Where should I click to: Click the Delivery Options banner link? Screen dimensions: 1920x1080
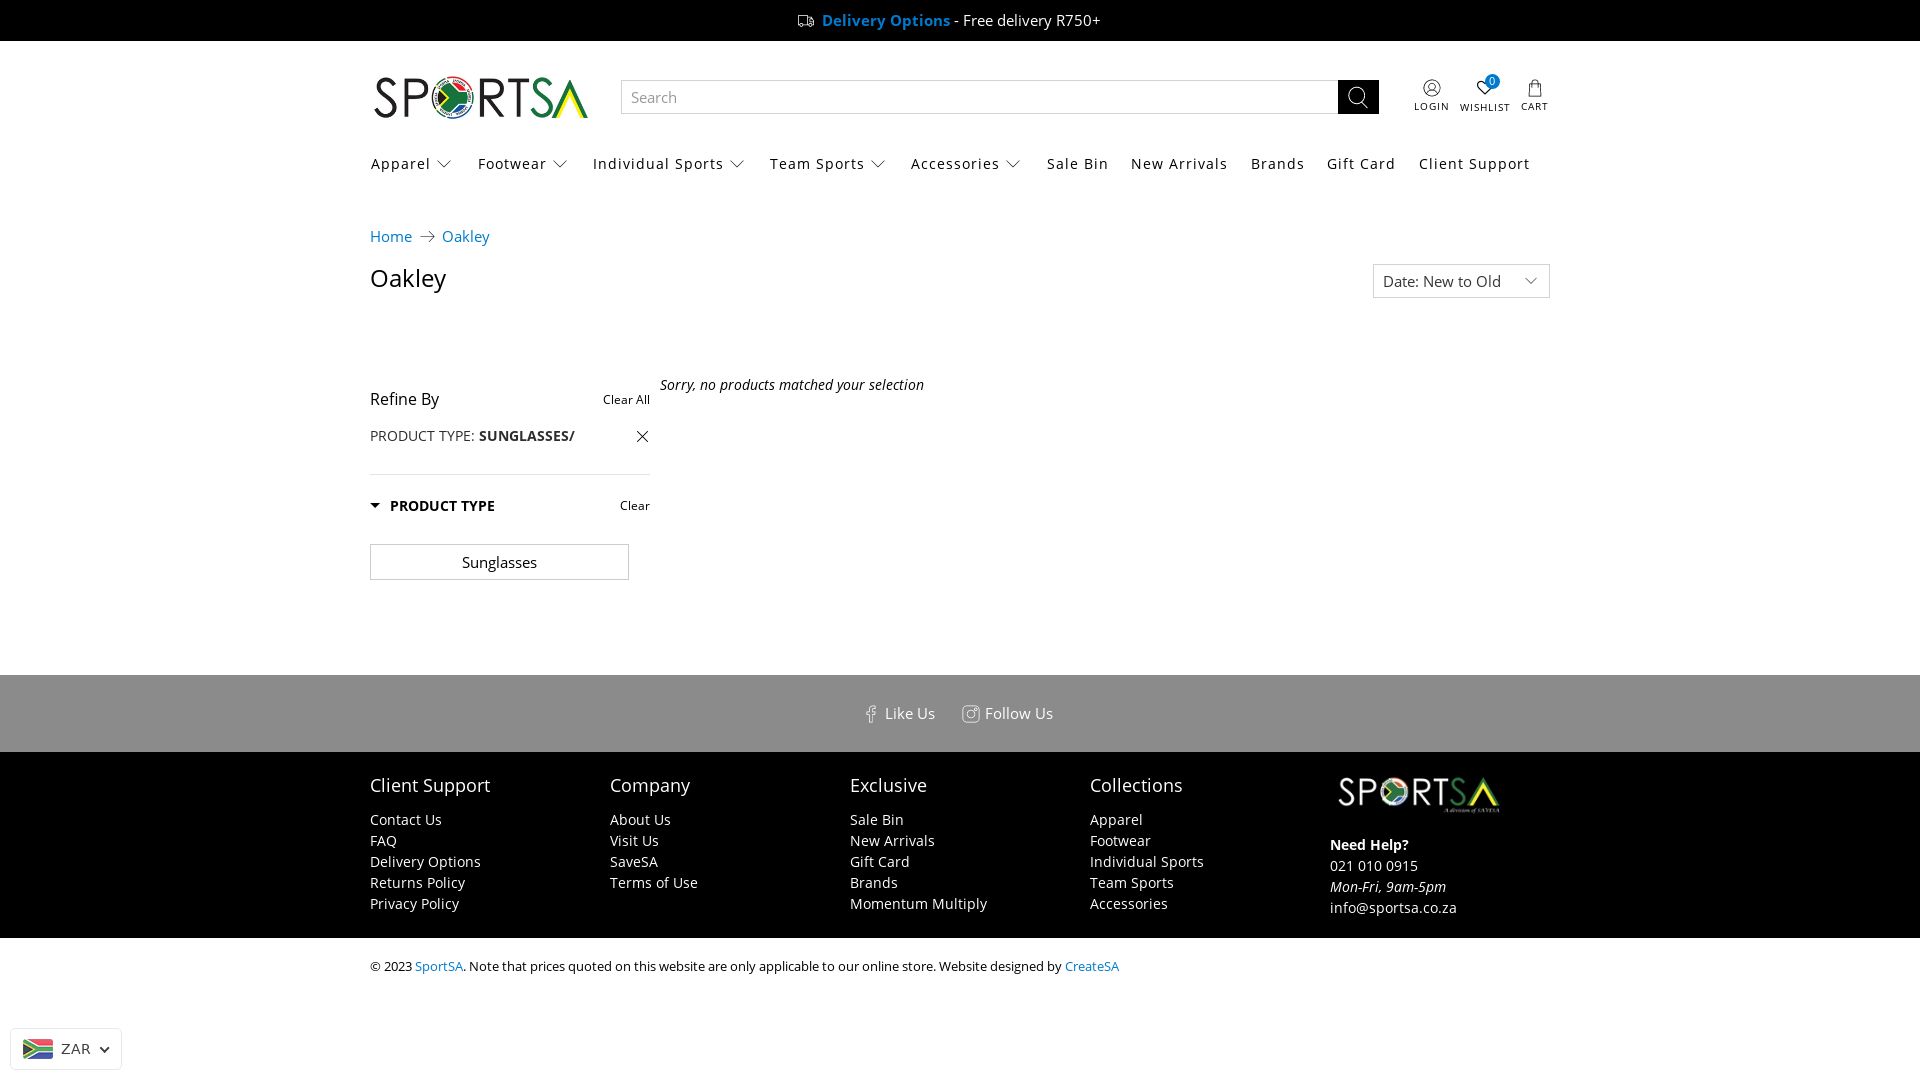885,20
